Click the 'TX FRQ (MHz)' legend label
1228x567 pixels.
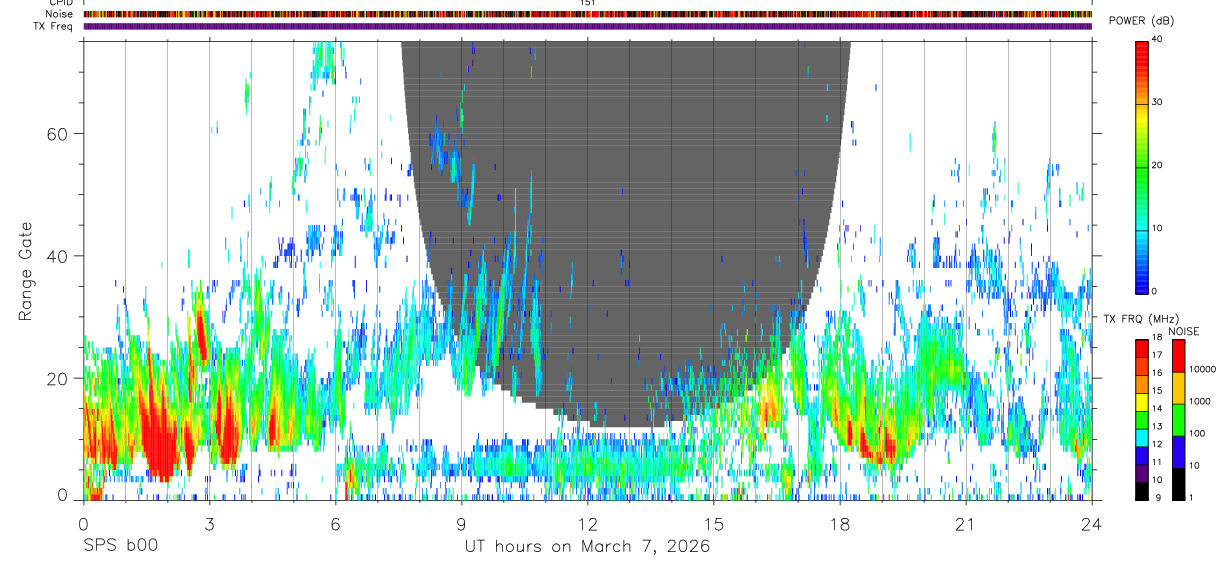(x=1141, y=318)
